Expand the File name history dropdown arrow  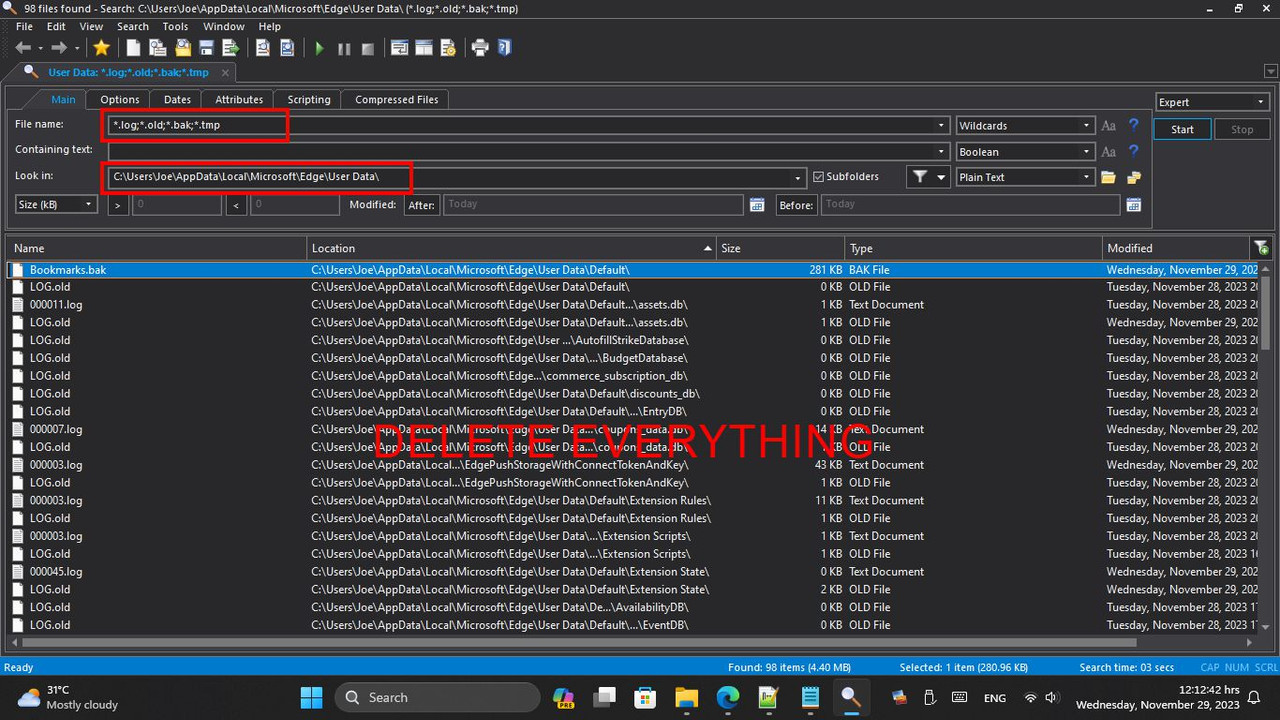point(941,126)
